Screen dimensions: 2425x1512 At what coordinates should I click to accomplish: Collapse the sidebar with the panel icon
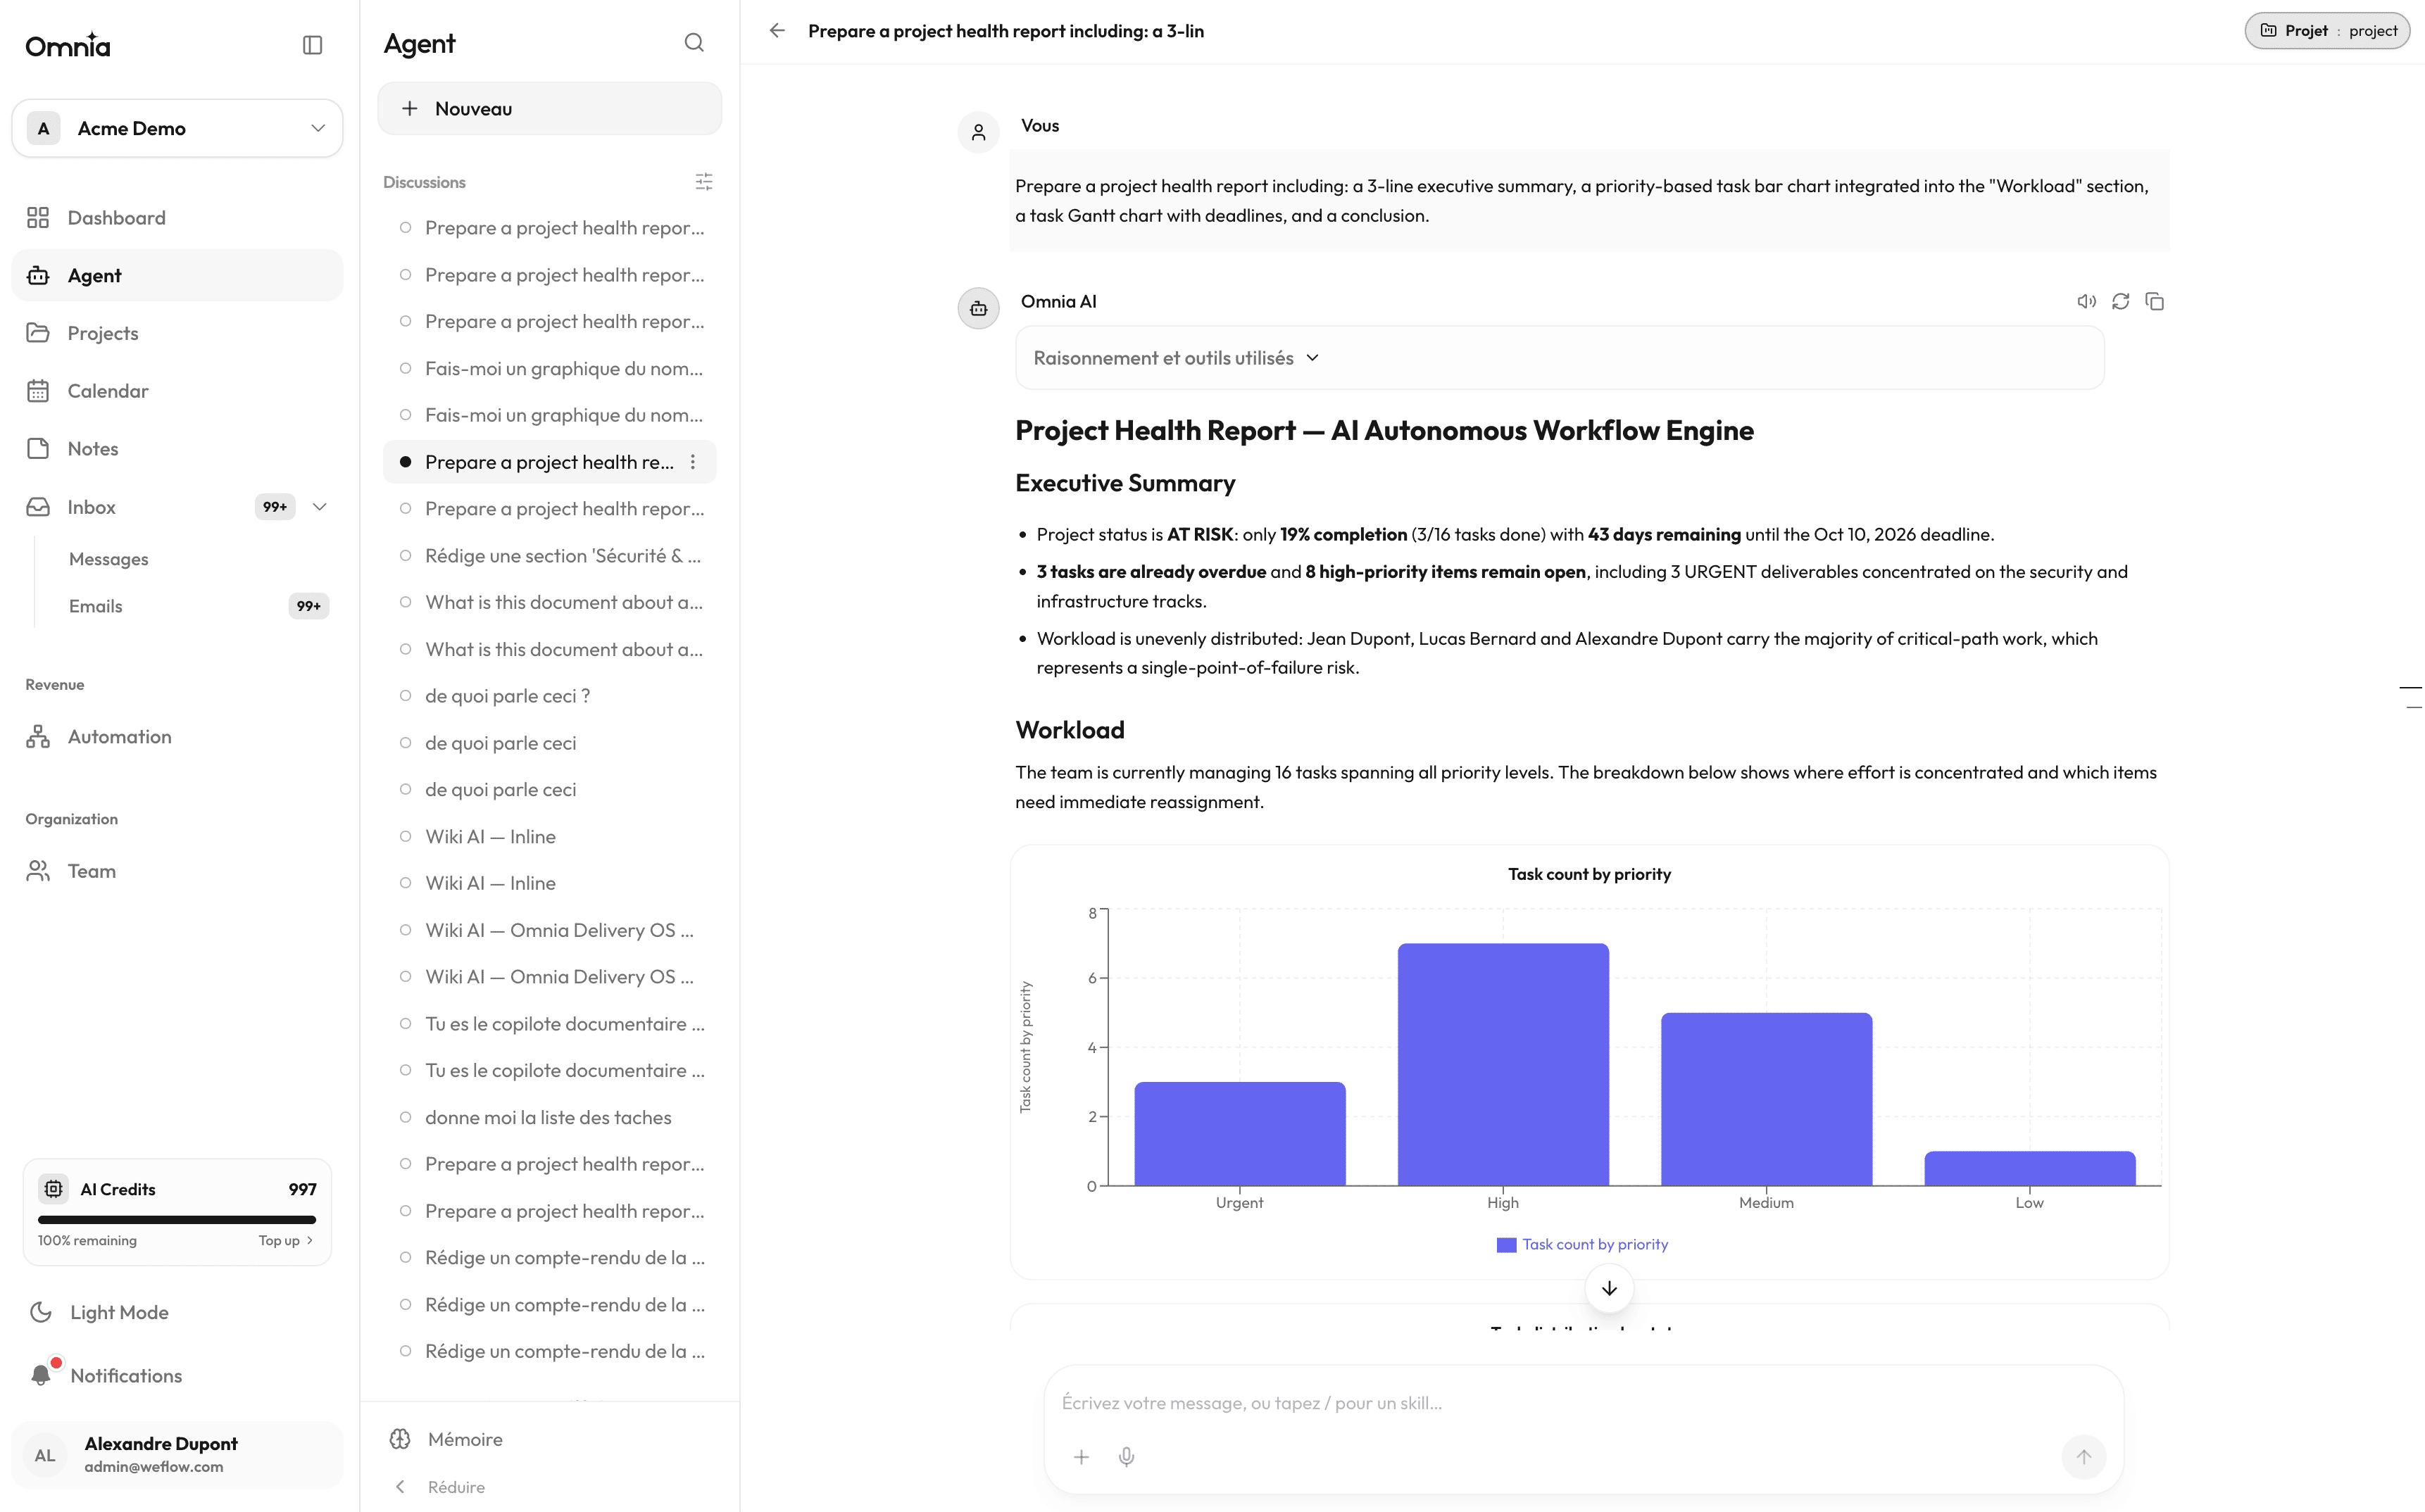(312, 45)
